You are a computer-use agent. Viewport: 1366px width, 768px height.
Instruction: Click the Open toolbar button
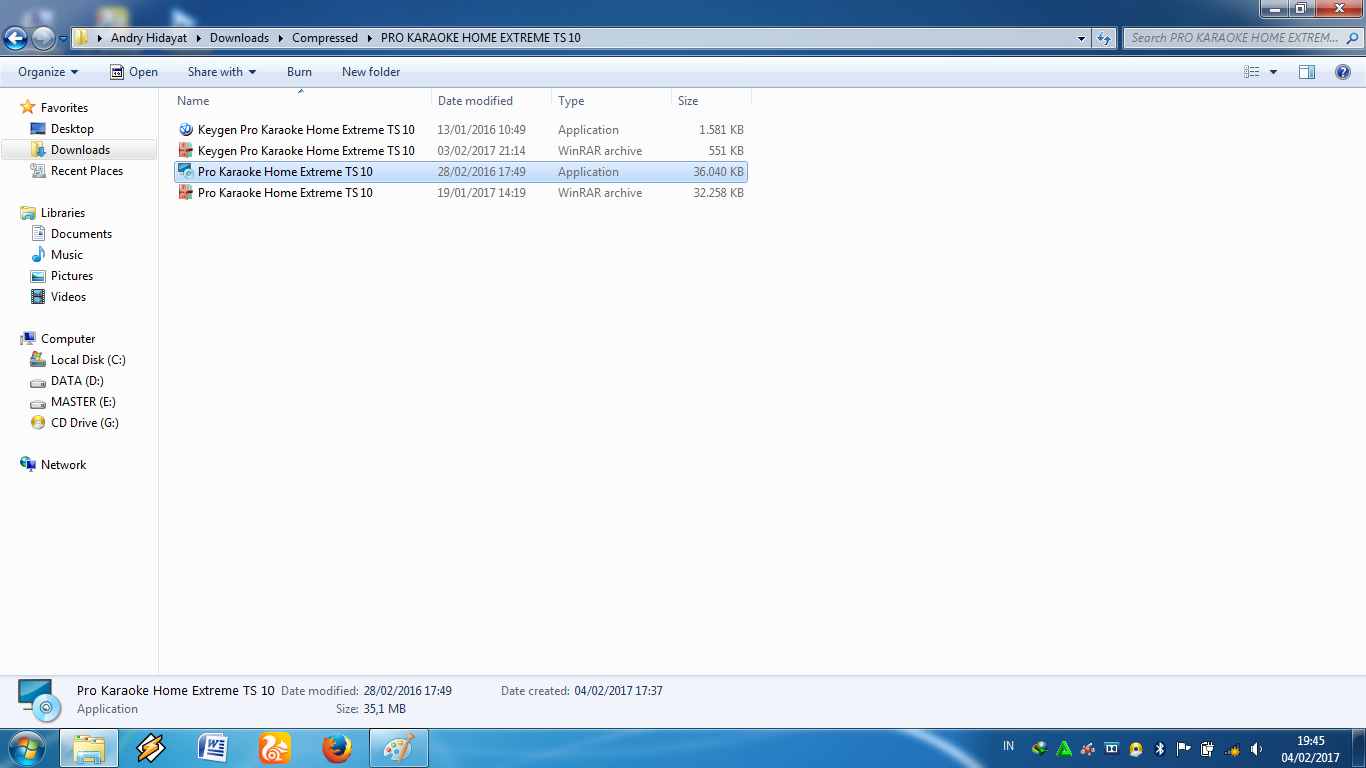tap(134, 72)
